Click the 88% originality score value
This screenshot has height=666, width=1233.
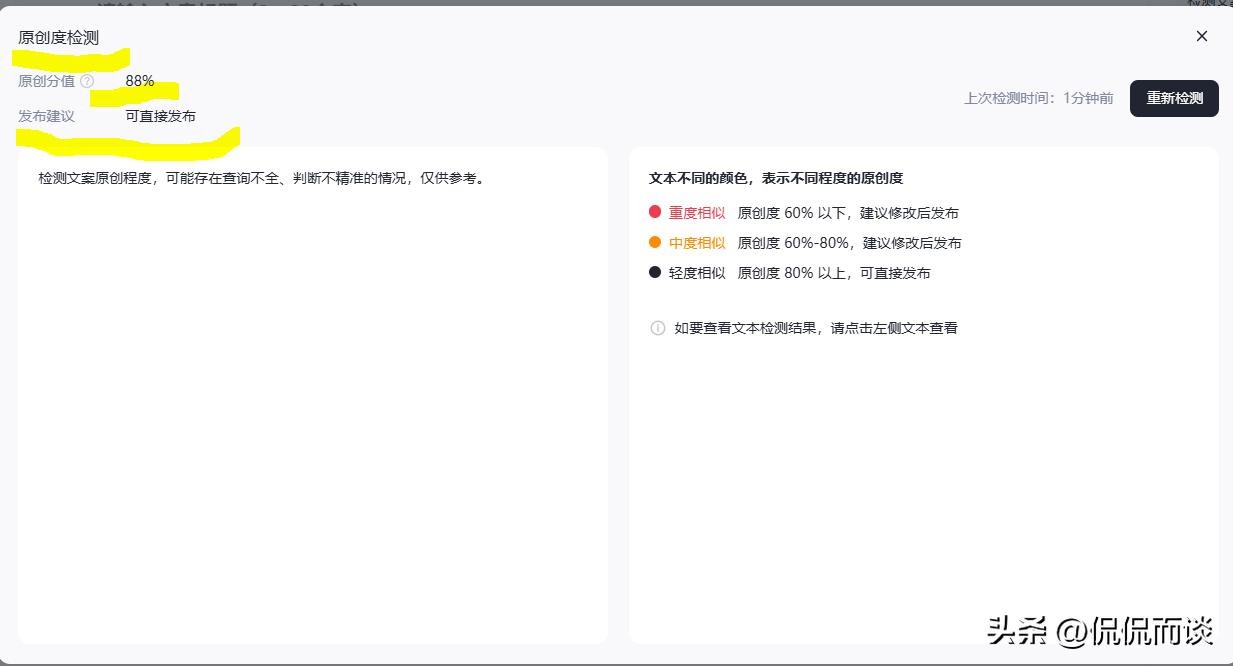pyautogui.click(x=140, y=81)
